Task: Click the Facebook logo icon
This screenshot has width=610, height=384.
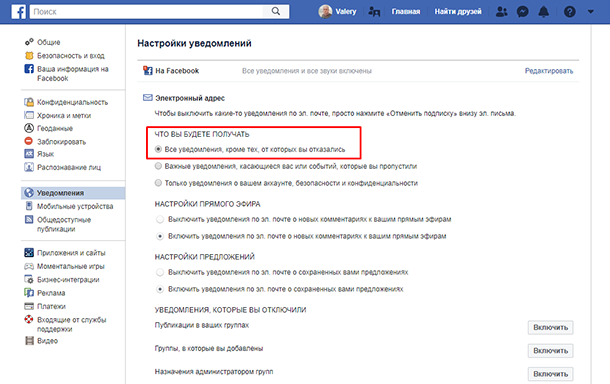Action: [18, 12]
